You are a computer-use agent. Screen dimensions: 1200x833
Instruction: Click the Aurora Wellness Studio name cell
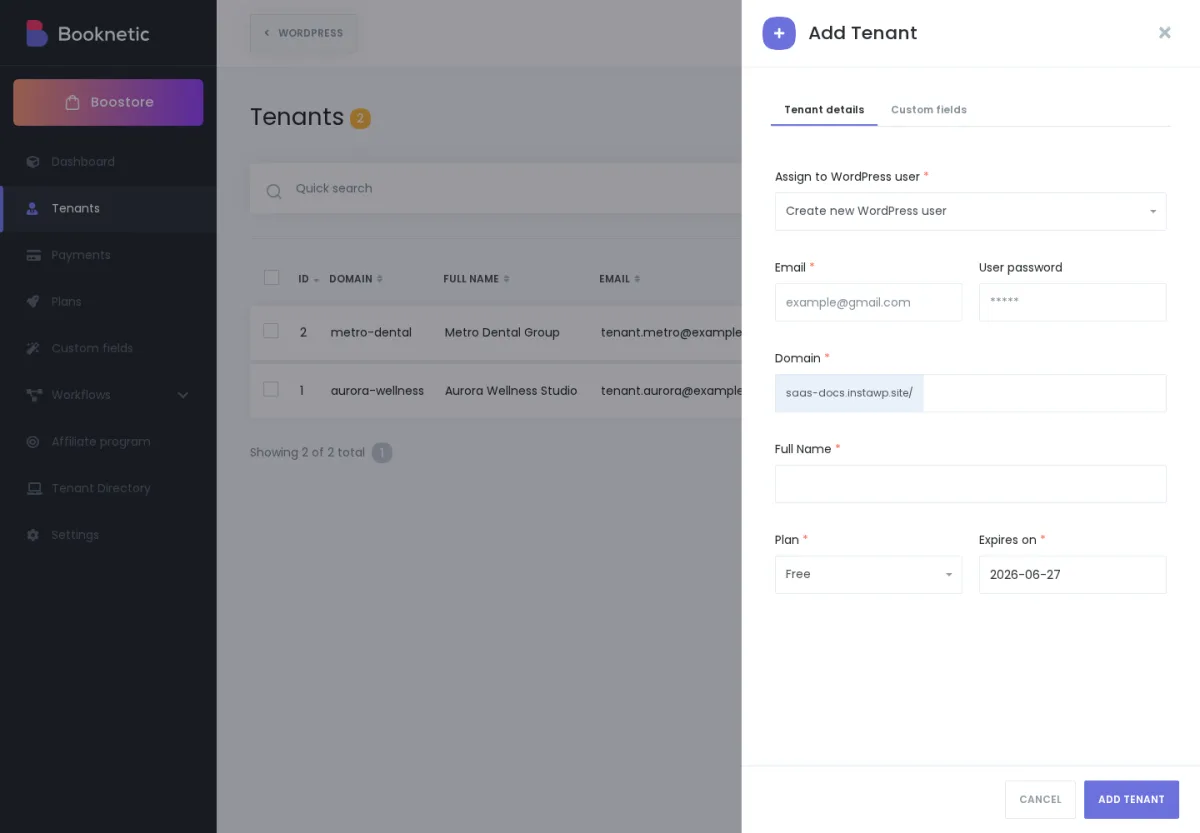click(511, 390)
